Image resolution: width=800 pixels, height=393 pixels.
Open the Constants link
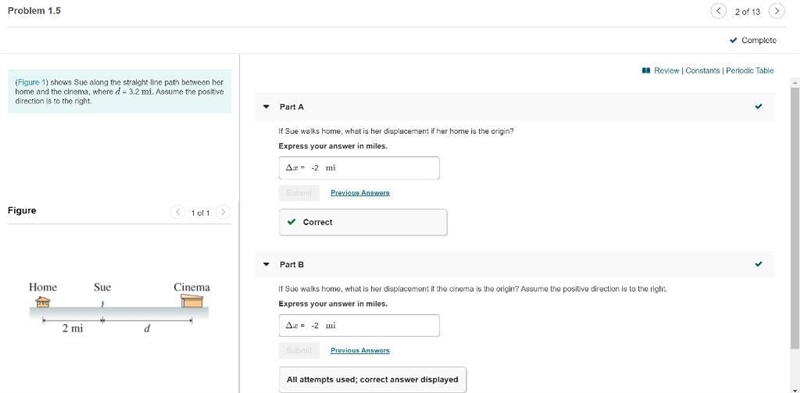703,70
